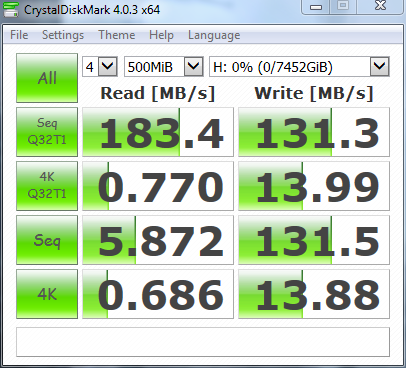Open the test count dropdown showing 4

click(100, 67)
